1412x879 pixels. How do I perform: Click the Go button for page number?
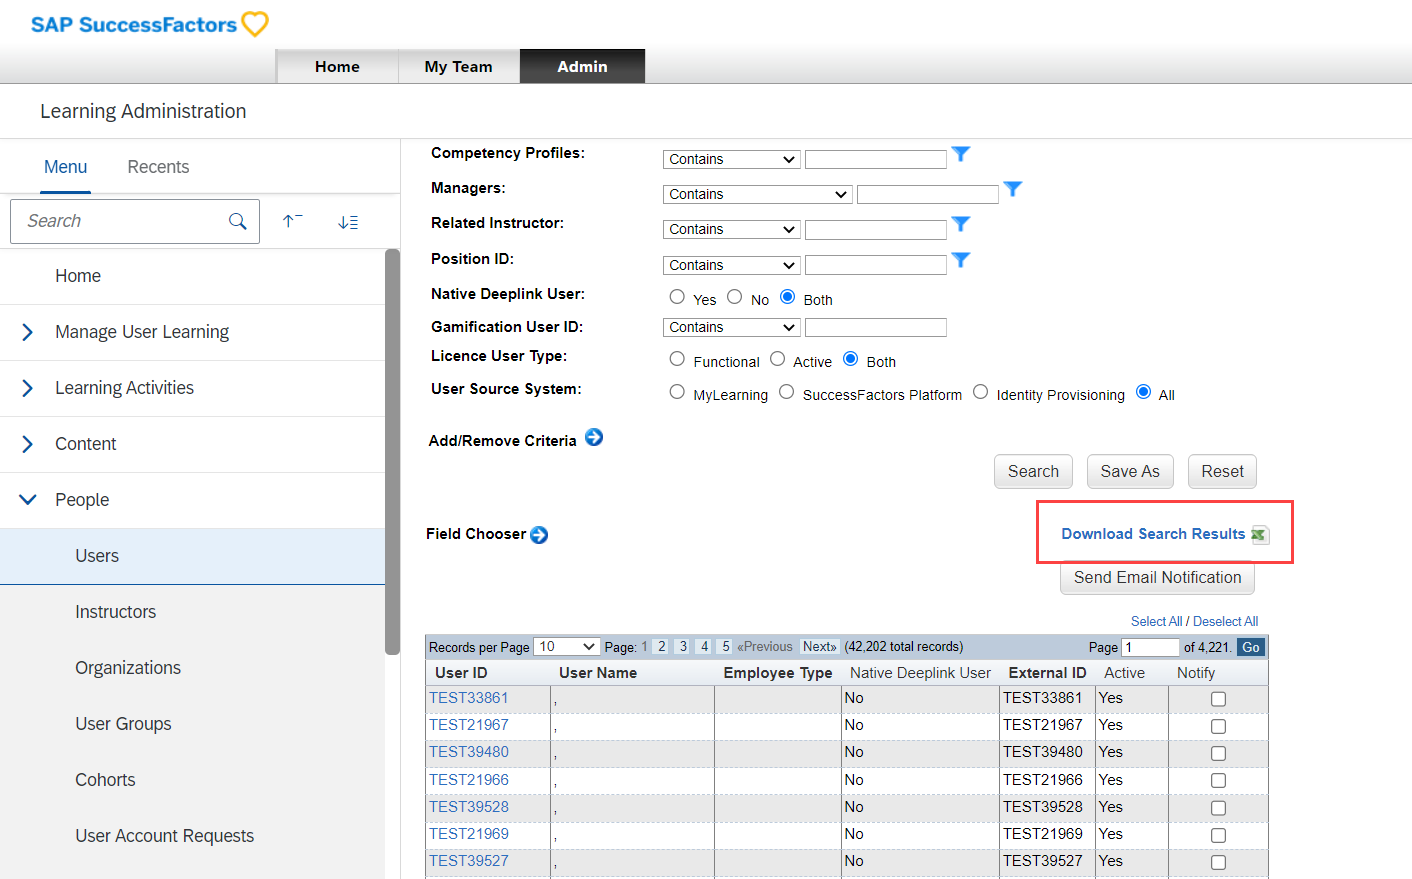tap(1251, 647)
